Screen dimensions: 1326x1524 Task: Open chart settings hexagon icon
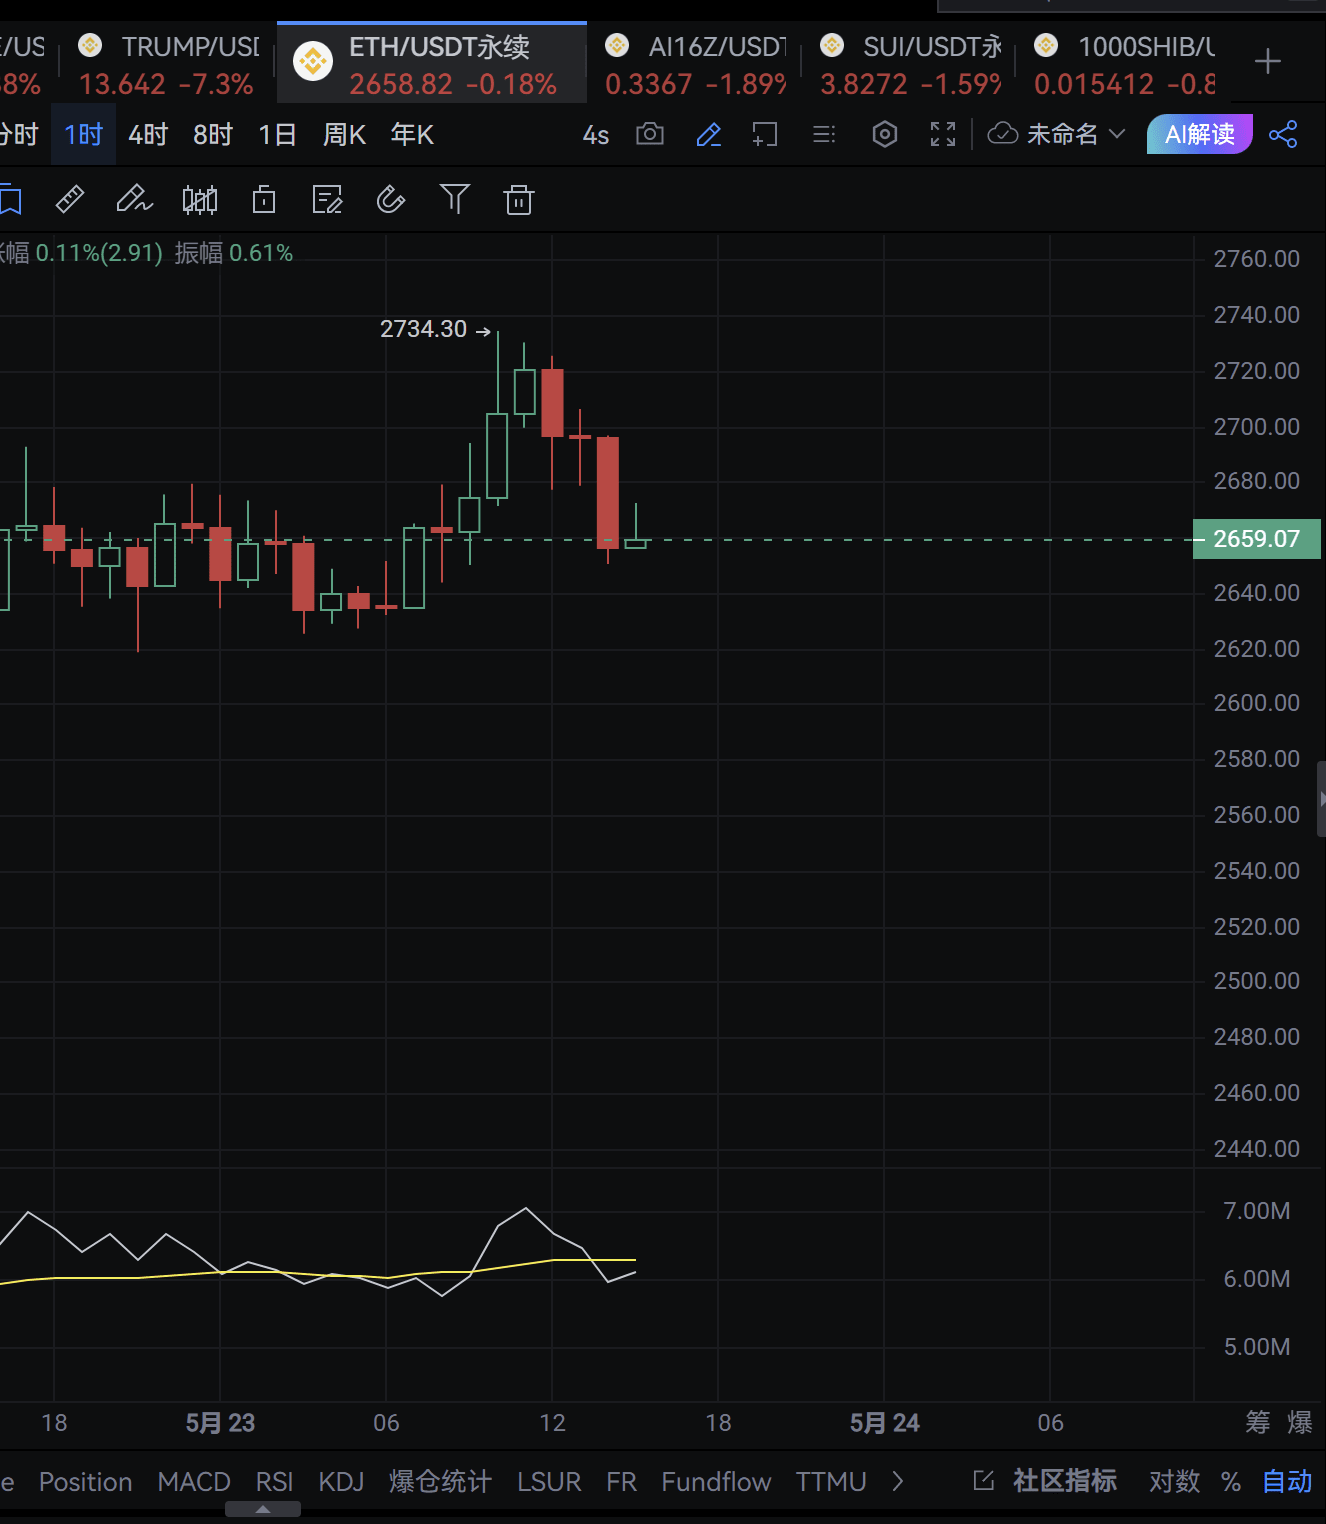click(885, 134)
